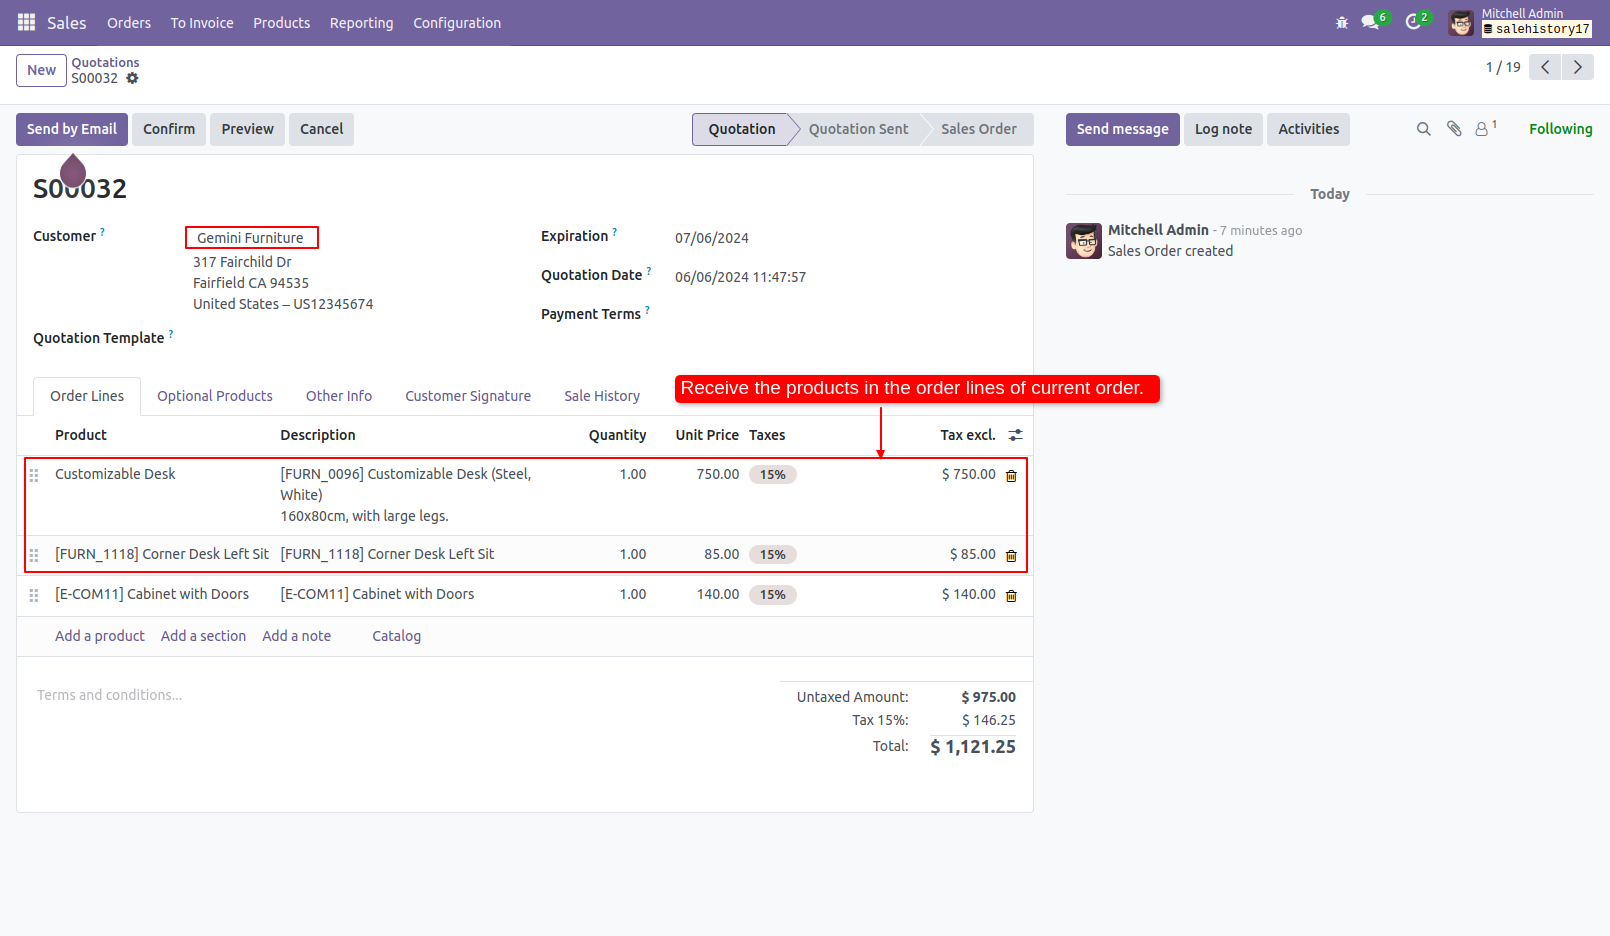Toggle the Following status off
The width and height of the screenshot is (1610, 936).
(1560, 129)
